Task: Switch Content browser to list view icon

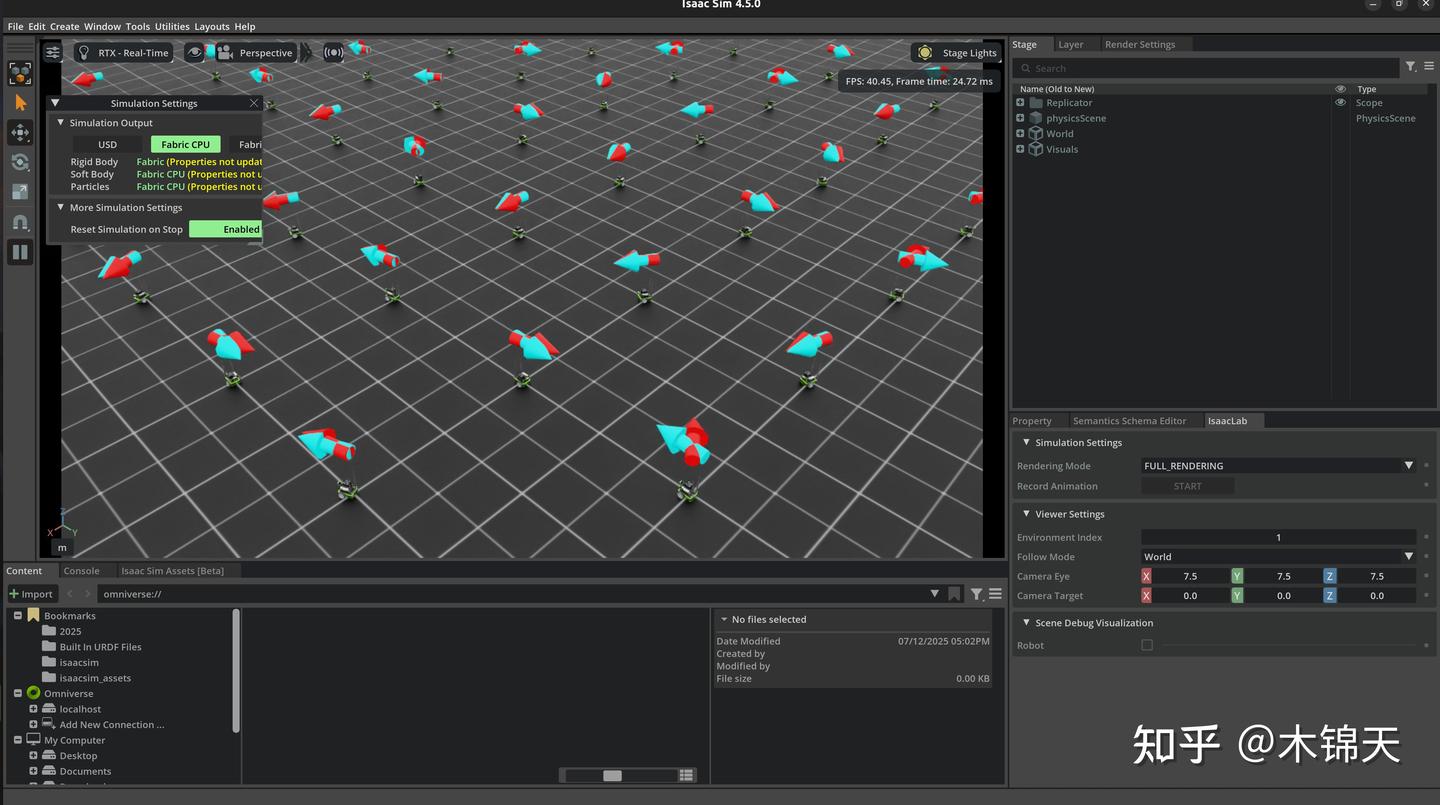Action: 686,775
